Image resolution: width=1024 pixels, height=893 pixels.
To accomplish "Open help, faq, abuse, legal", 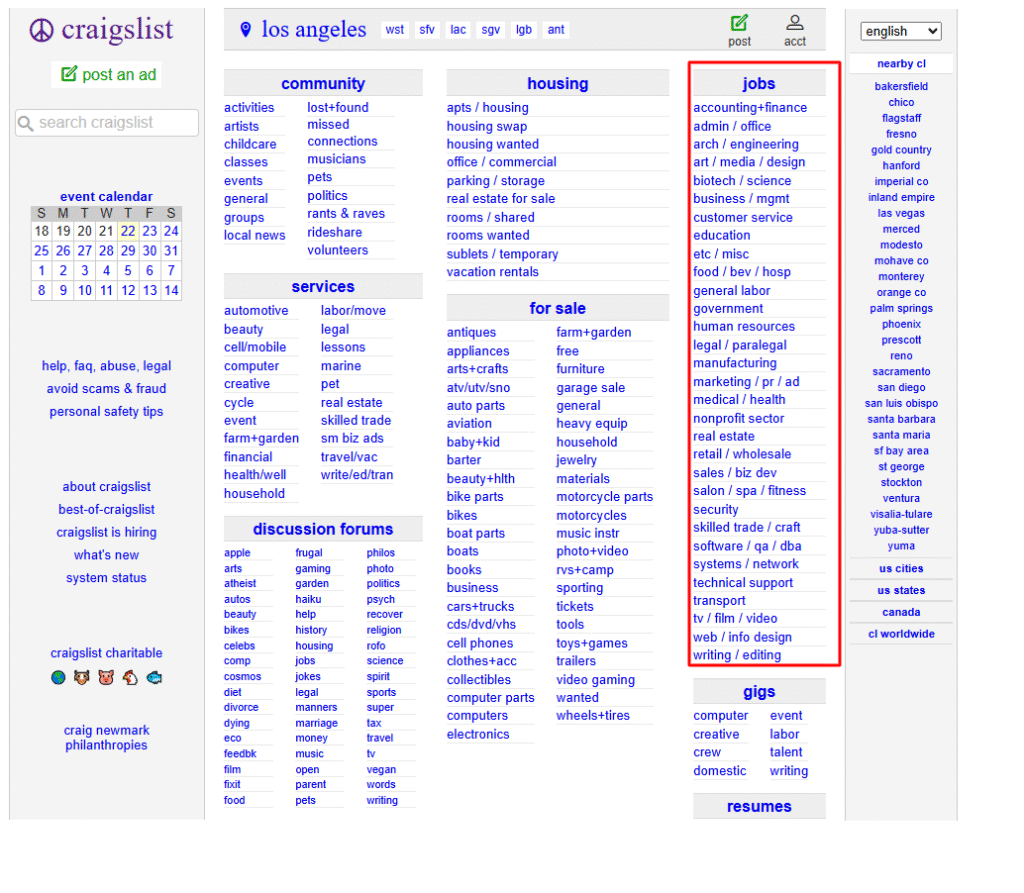I will point(106,366).
